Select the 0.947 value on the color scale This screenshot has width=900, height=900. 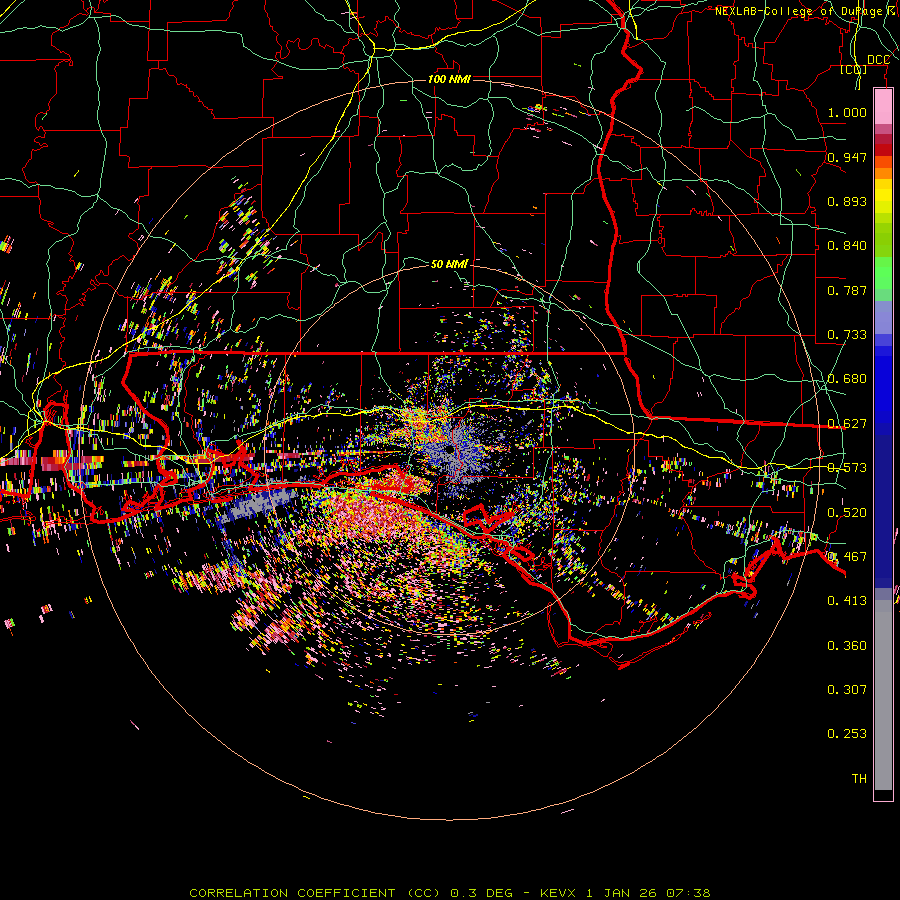(x=847, y=157)
